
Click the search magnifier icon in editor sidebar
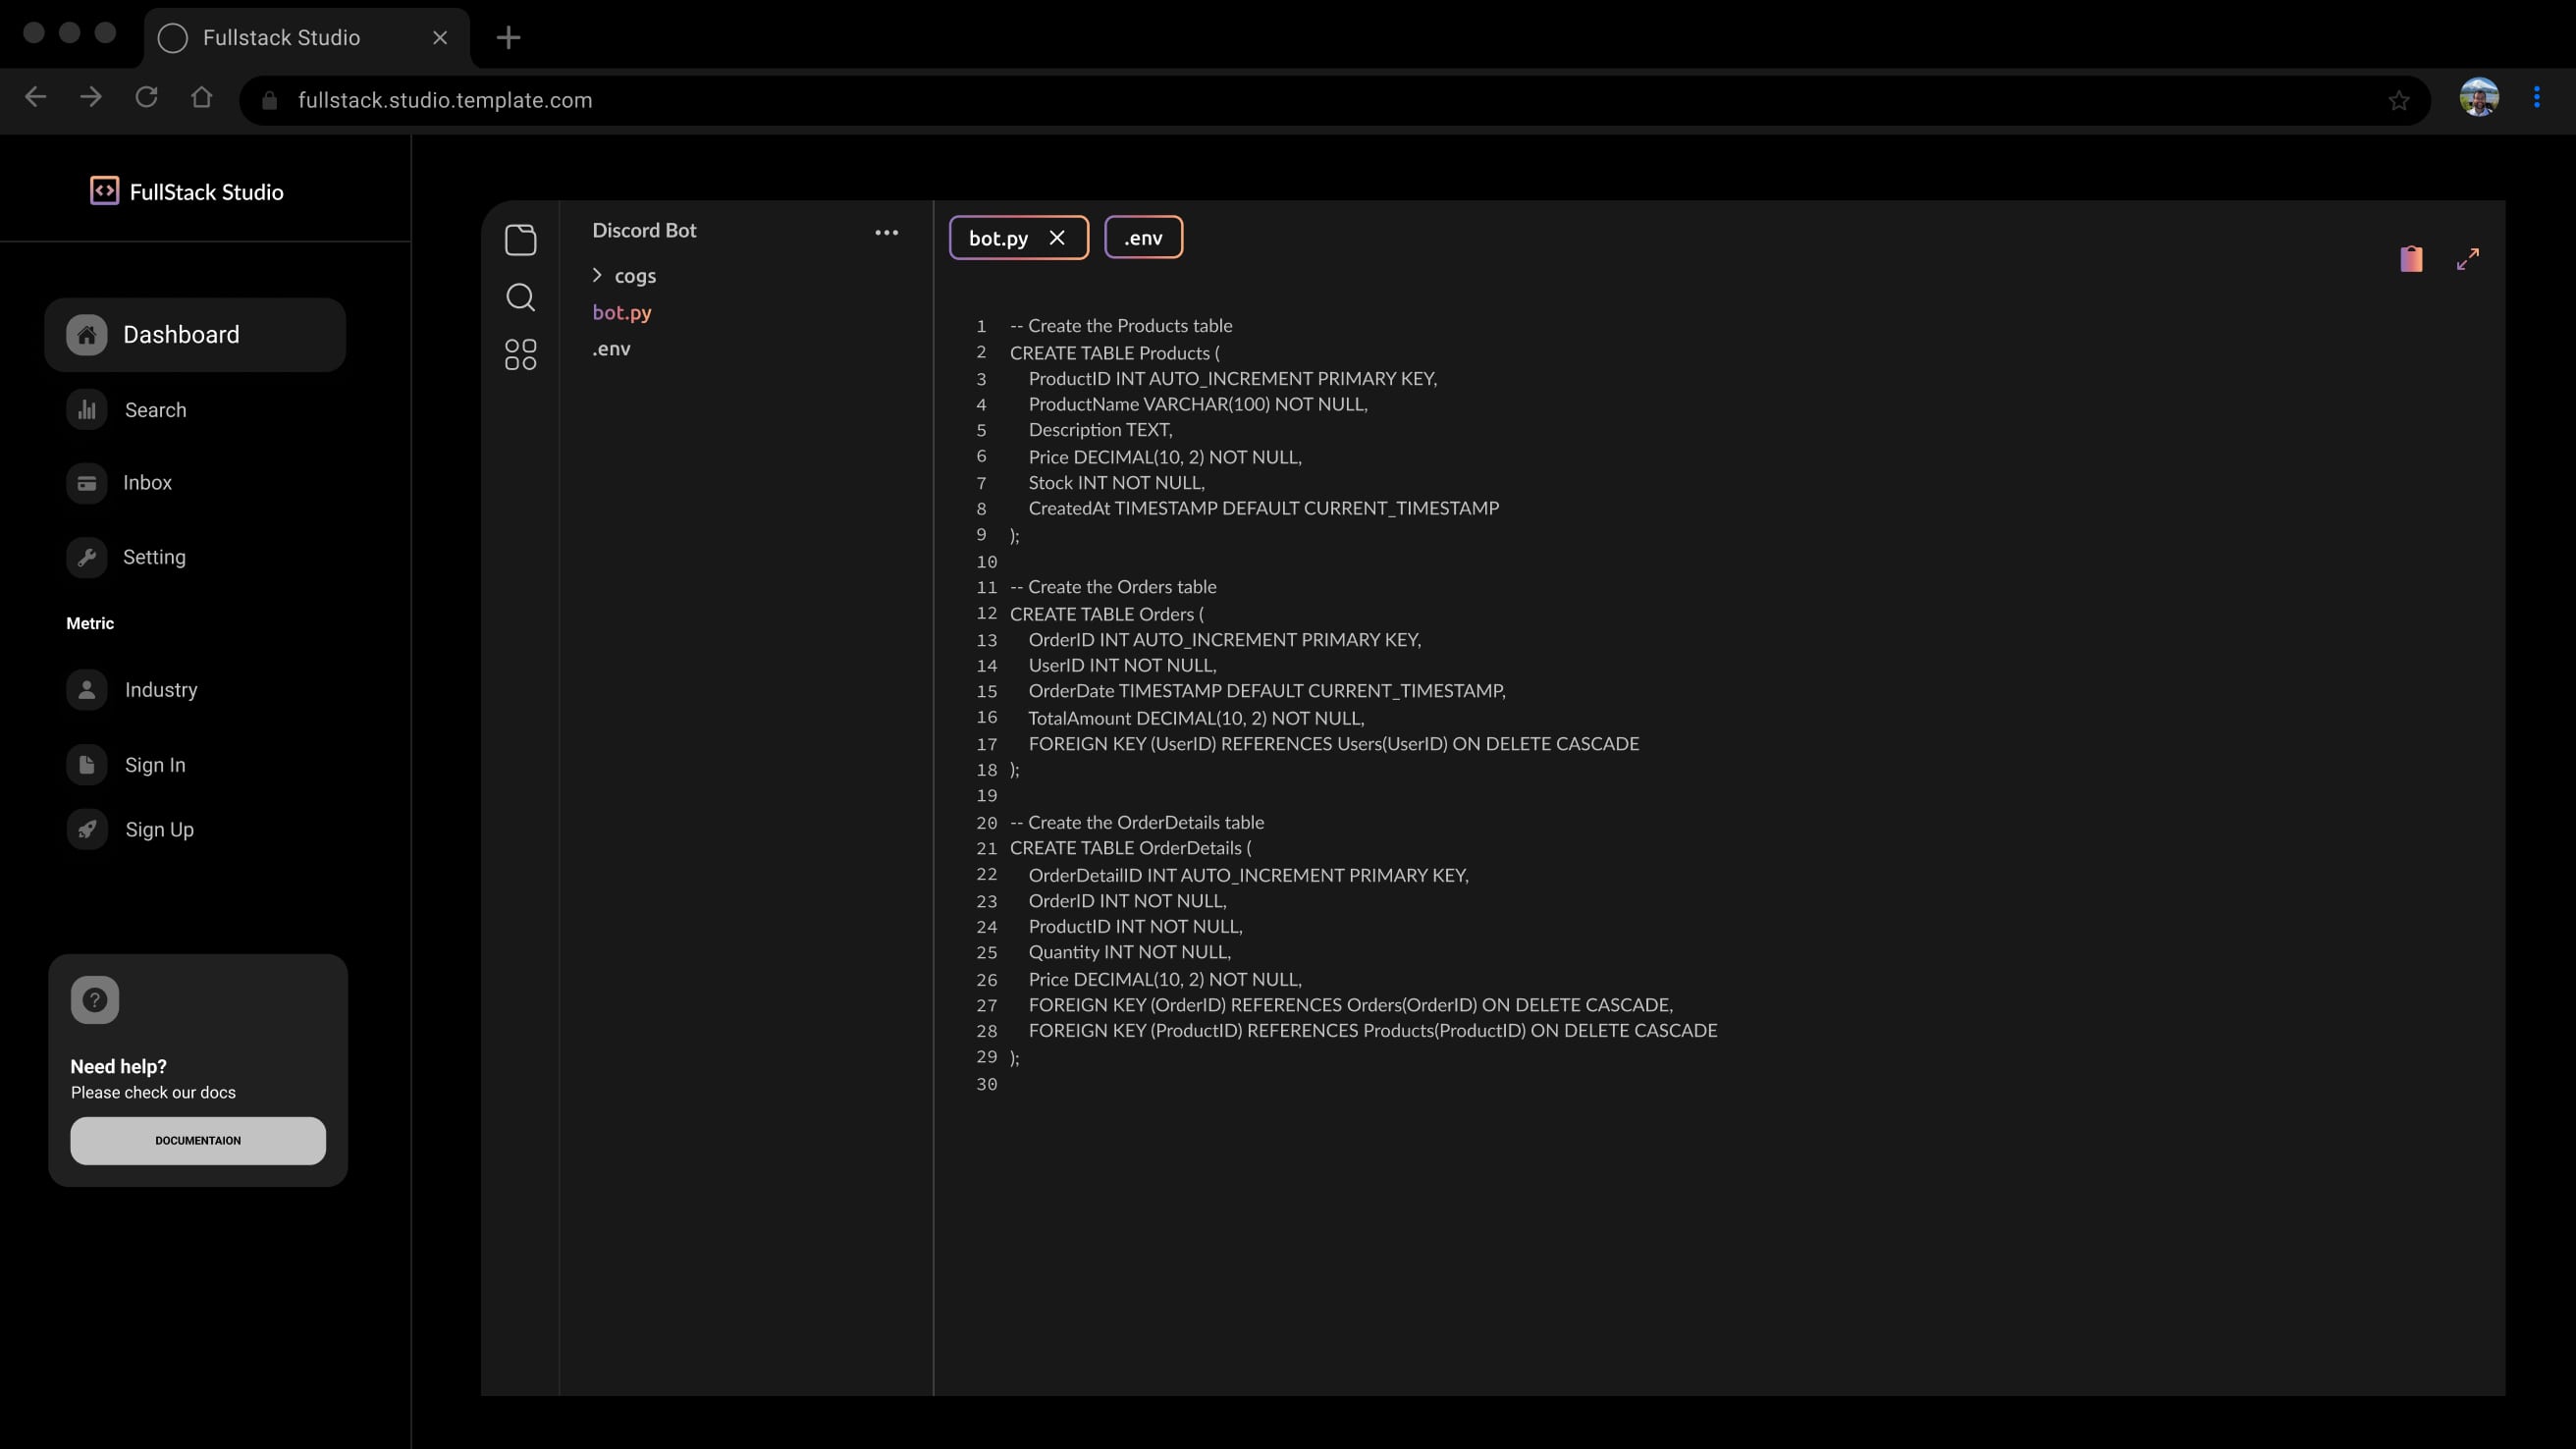click(x=520, y=297)
